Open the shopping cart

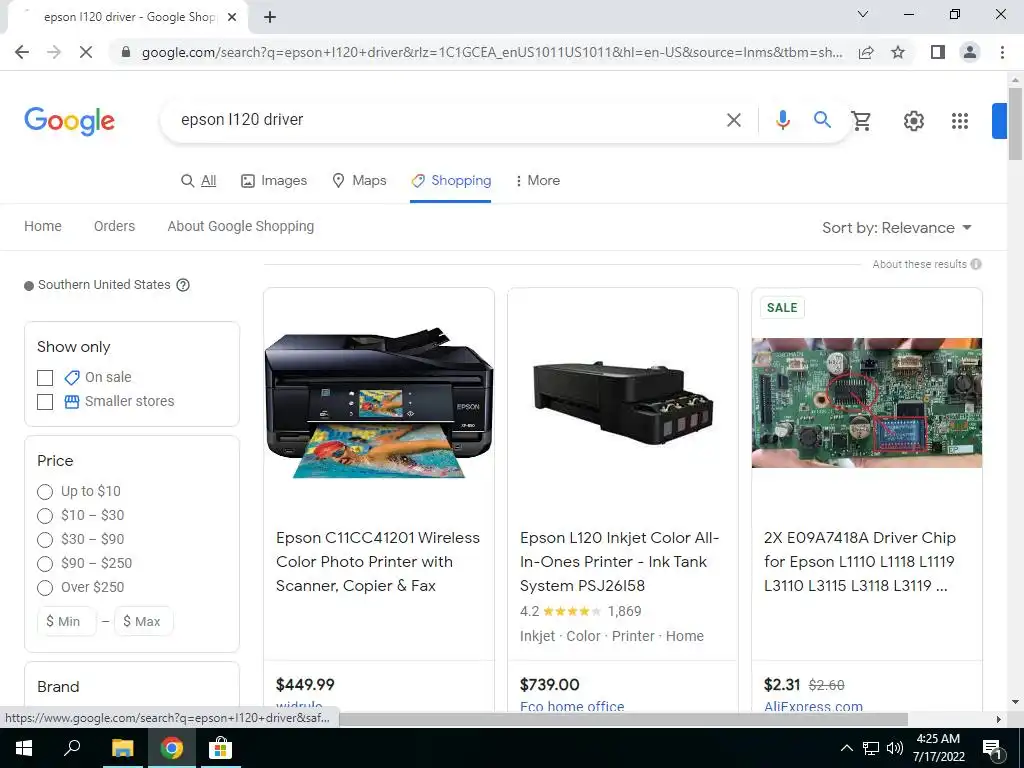pyautogui.click(x=861, y=120)
